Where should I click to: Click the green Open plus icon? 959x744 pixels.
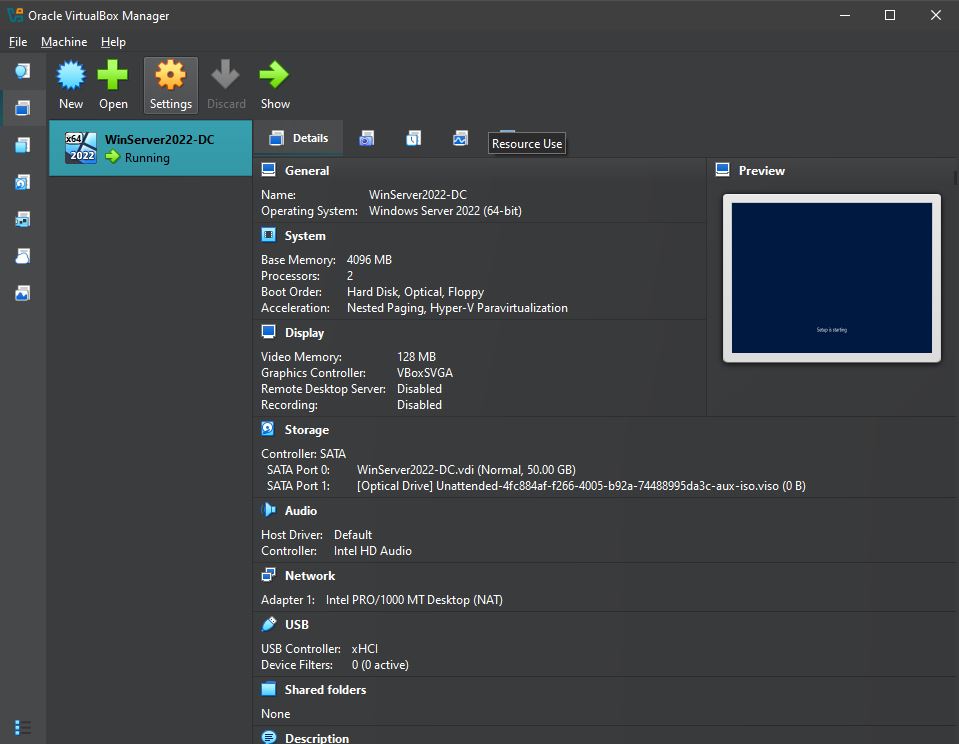113,75
